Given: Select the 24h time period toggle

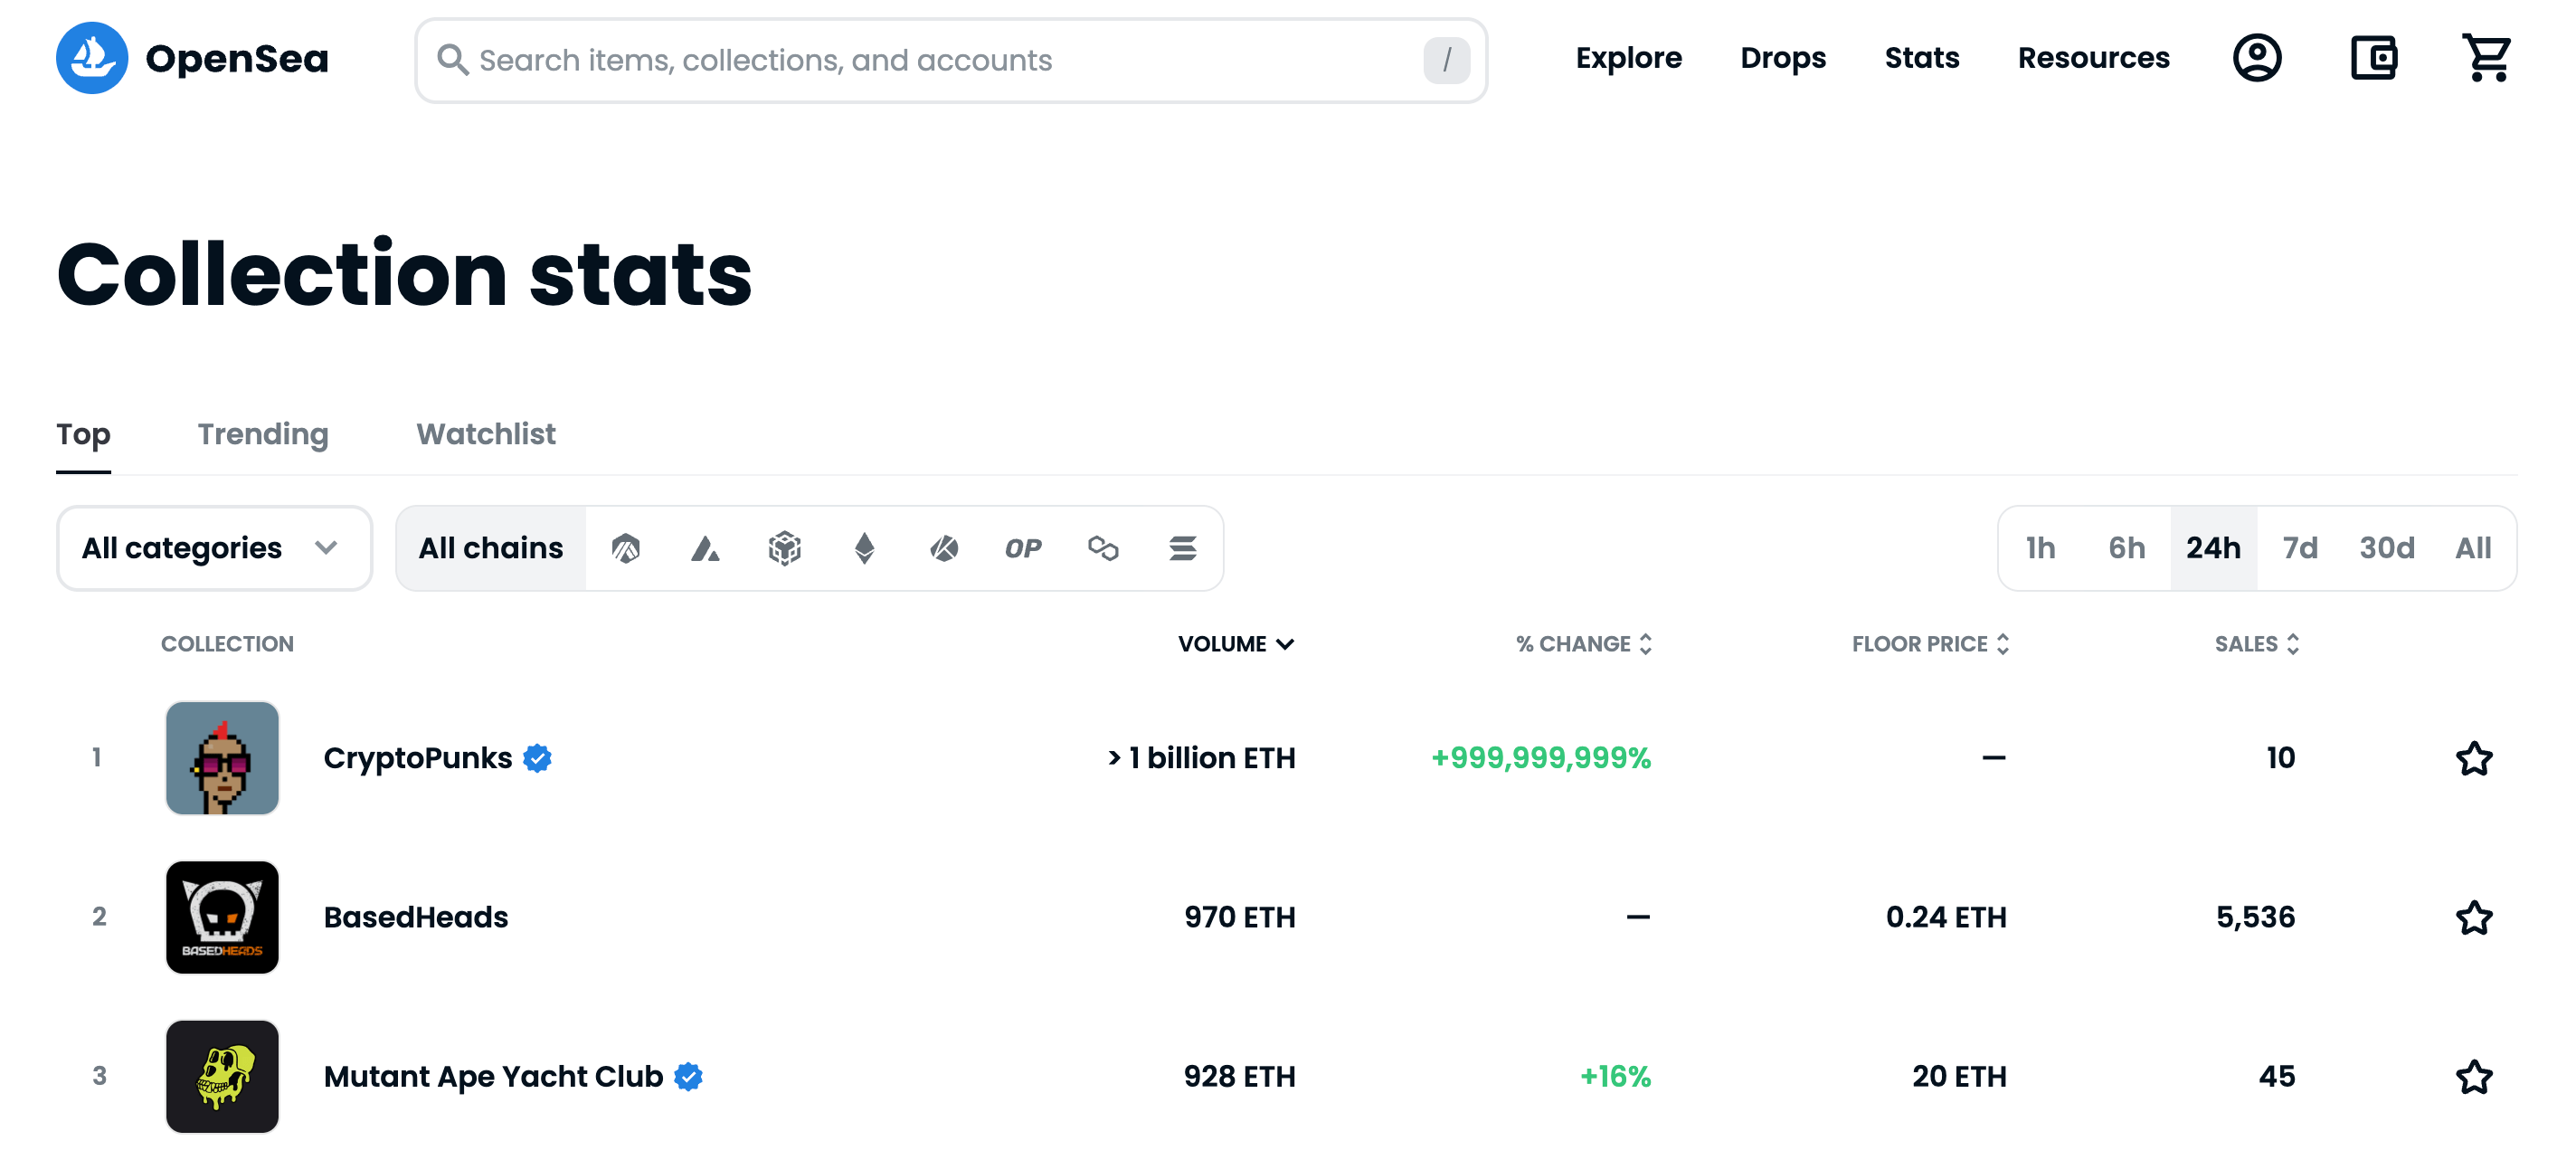Looking at the screenshot, I should pos(2214,547).
